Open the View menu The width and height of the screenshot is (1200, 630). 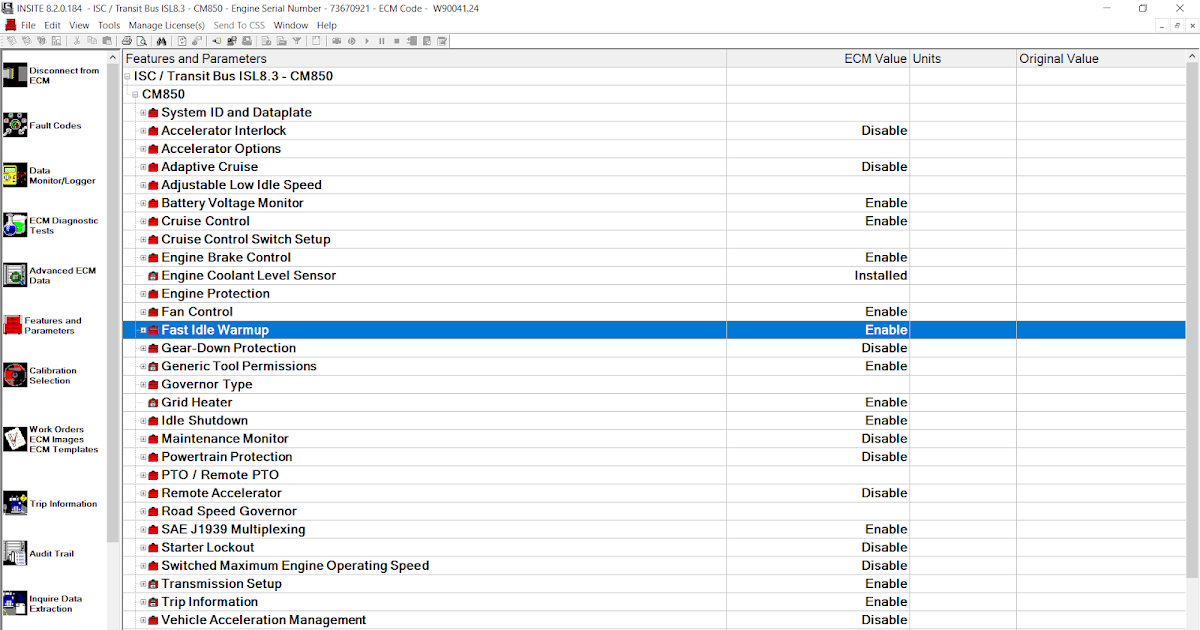[79, 25]
